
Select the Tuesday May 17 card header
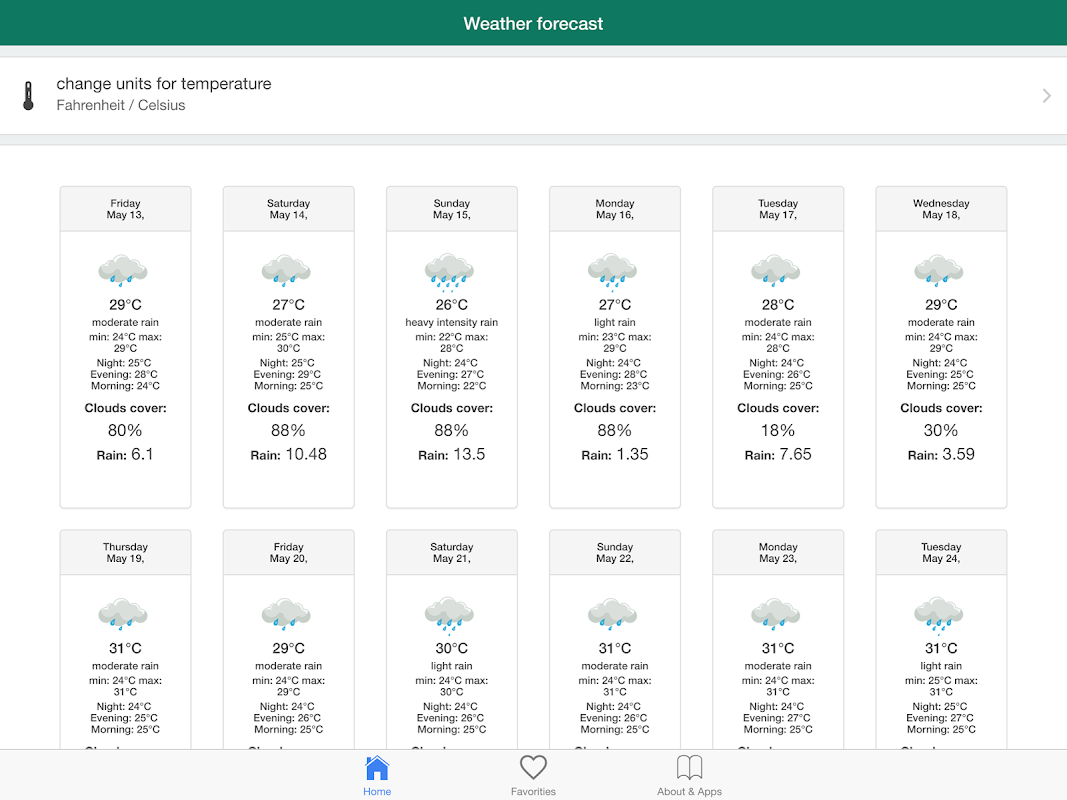pyautogui.click(x=778, y=209)
